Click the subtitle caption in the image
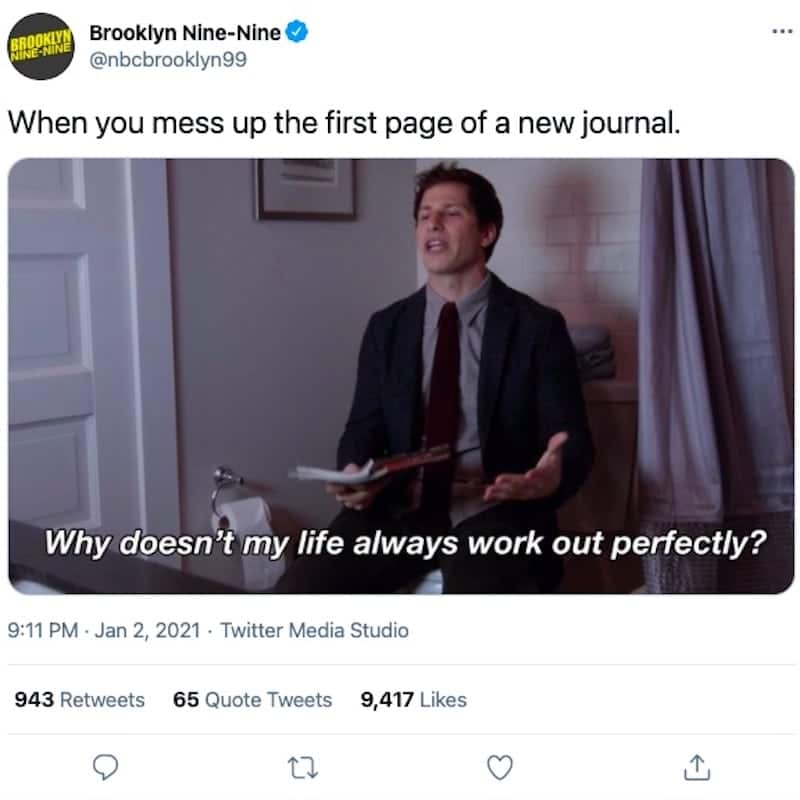 (406, 542)
